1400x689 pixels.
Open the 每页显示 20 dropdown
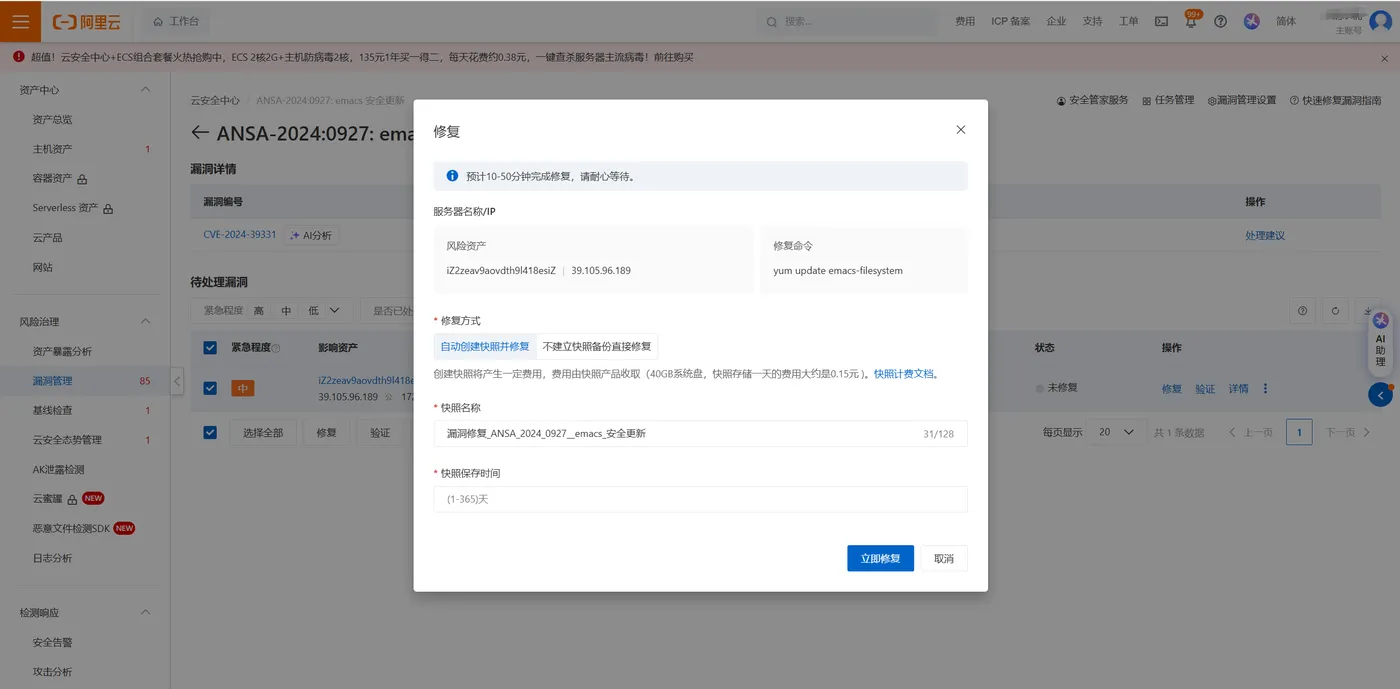click(1117, 432)
